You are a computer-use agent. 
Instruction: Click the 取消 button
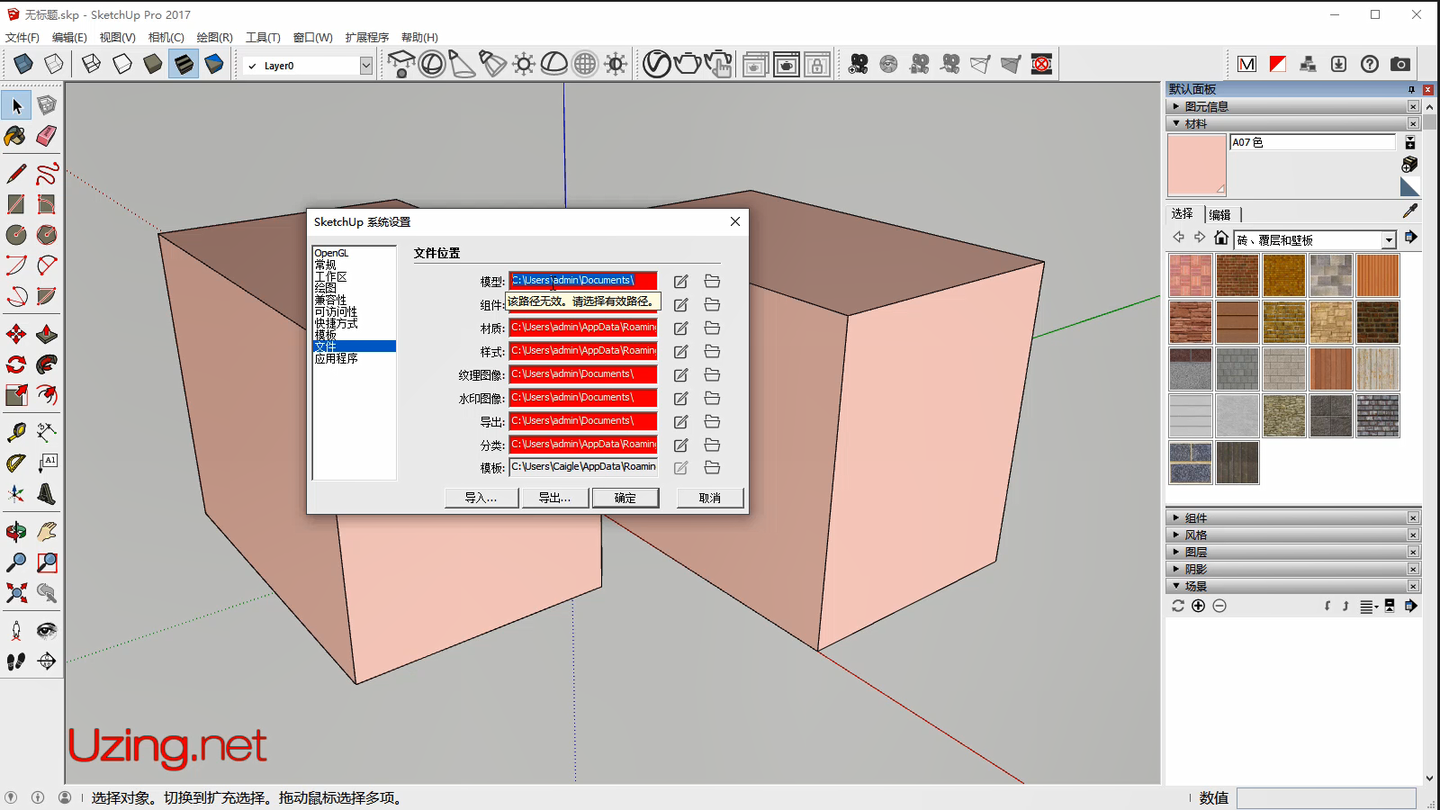point(710,498)
